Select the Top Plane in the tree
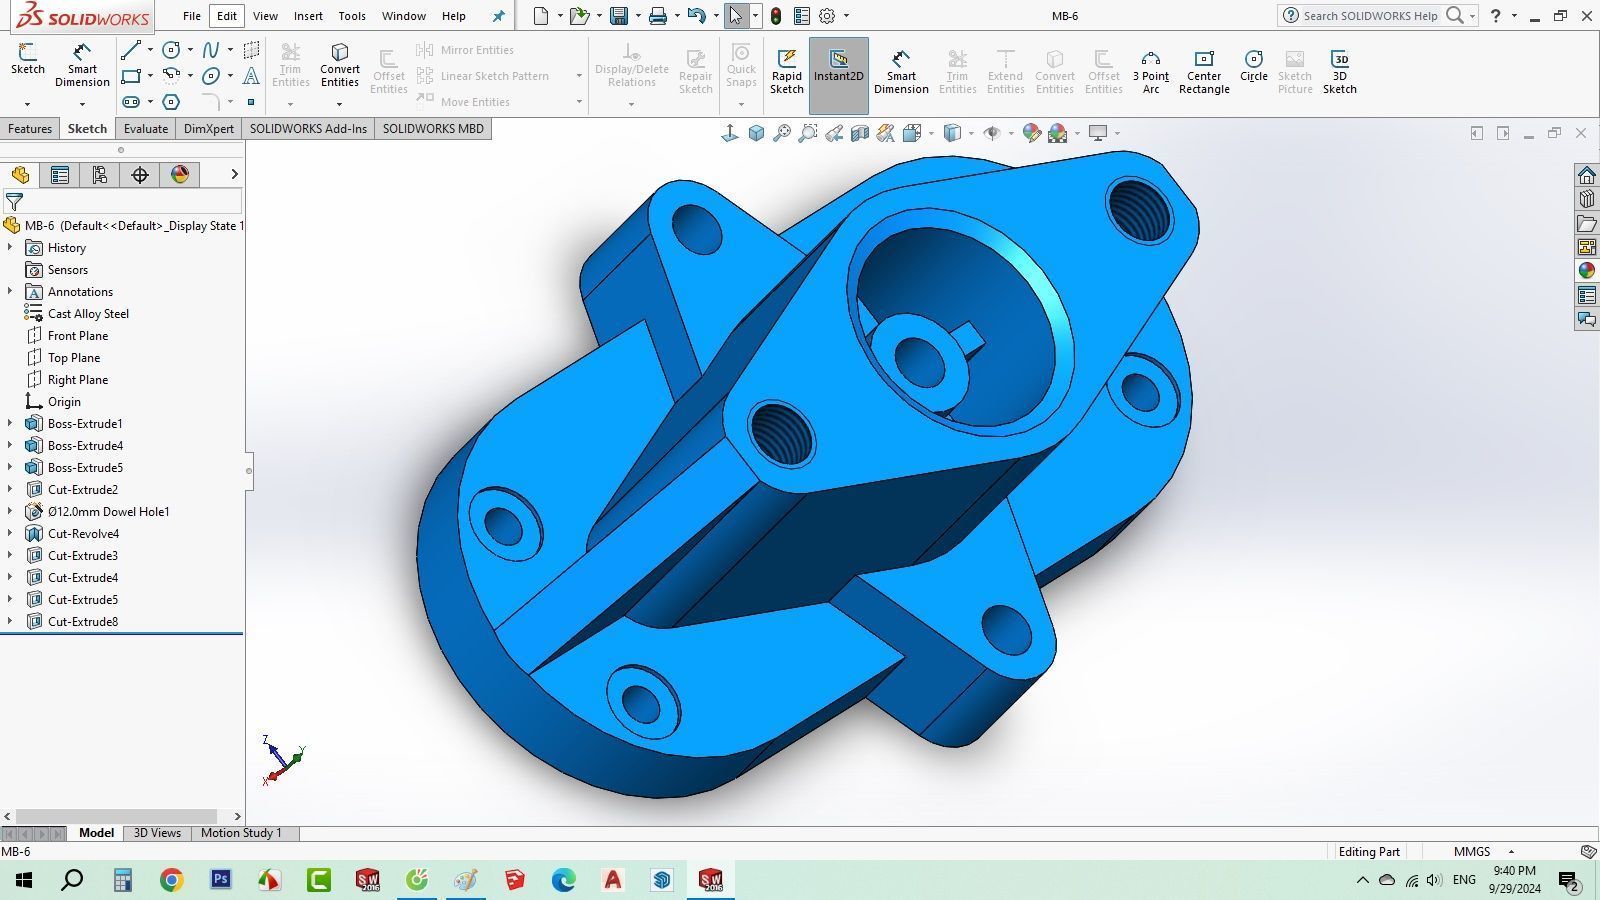Image resolution: width=1600 pixels, height=900 pixels. 74,357
